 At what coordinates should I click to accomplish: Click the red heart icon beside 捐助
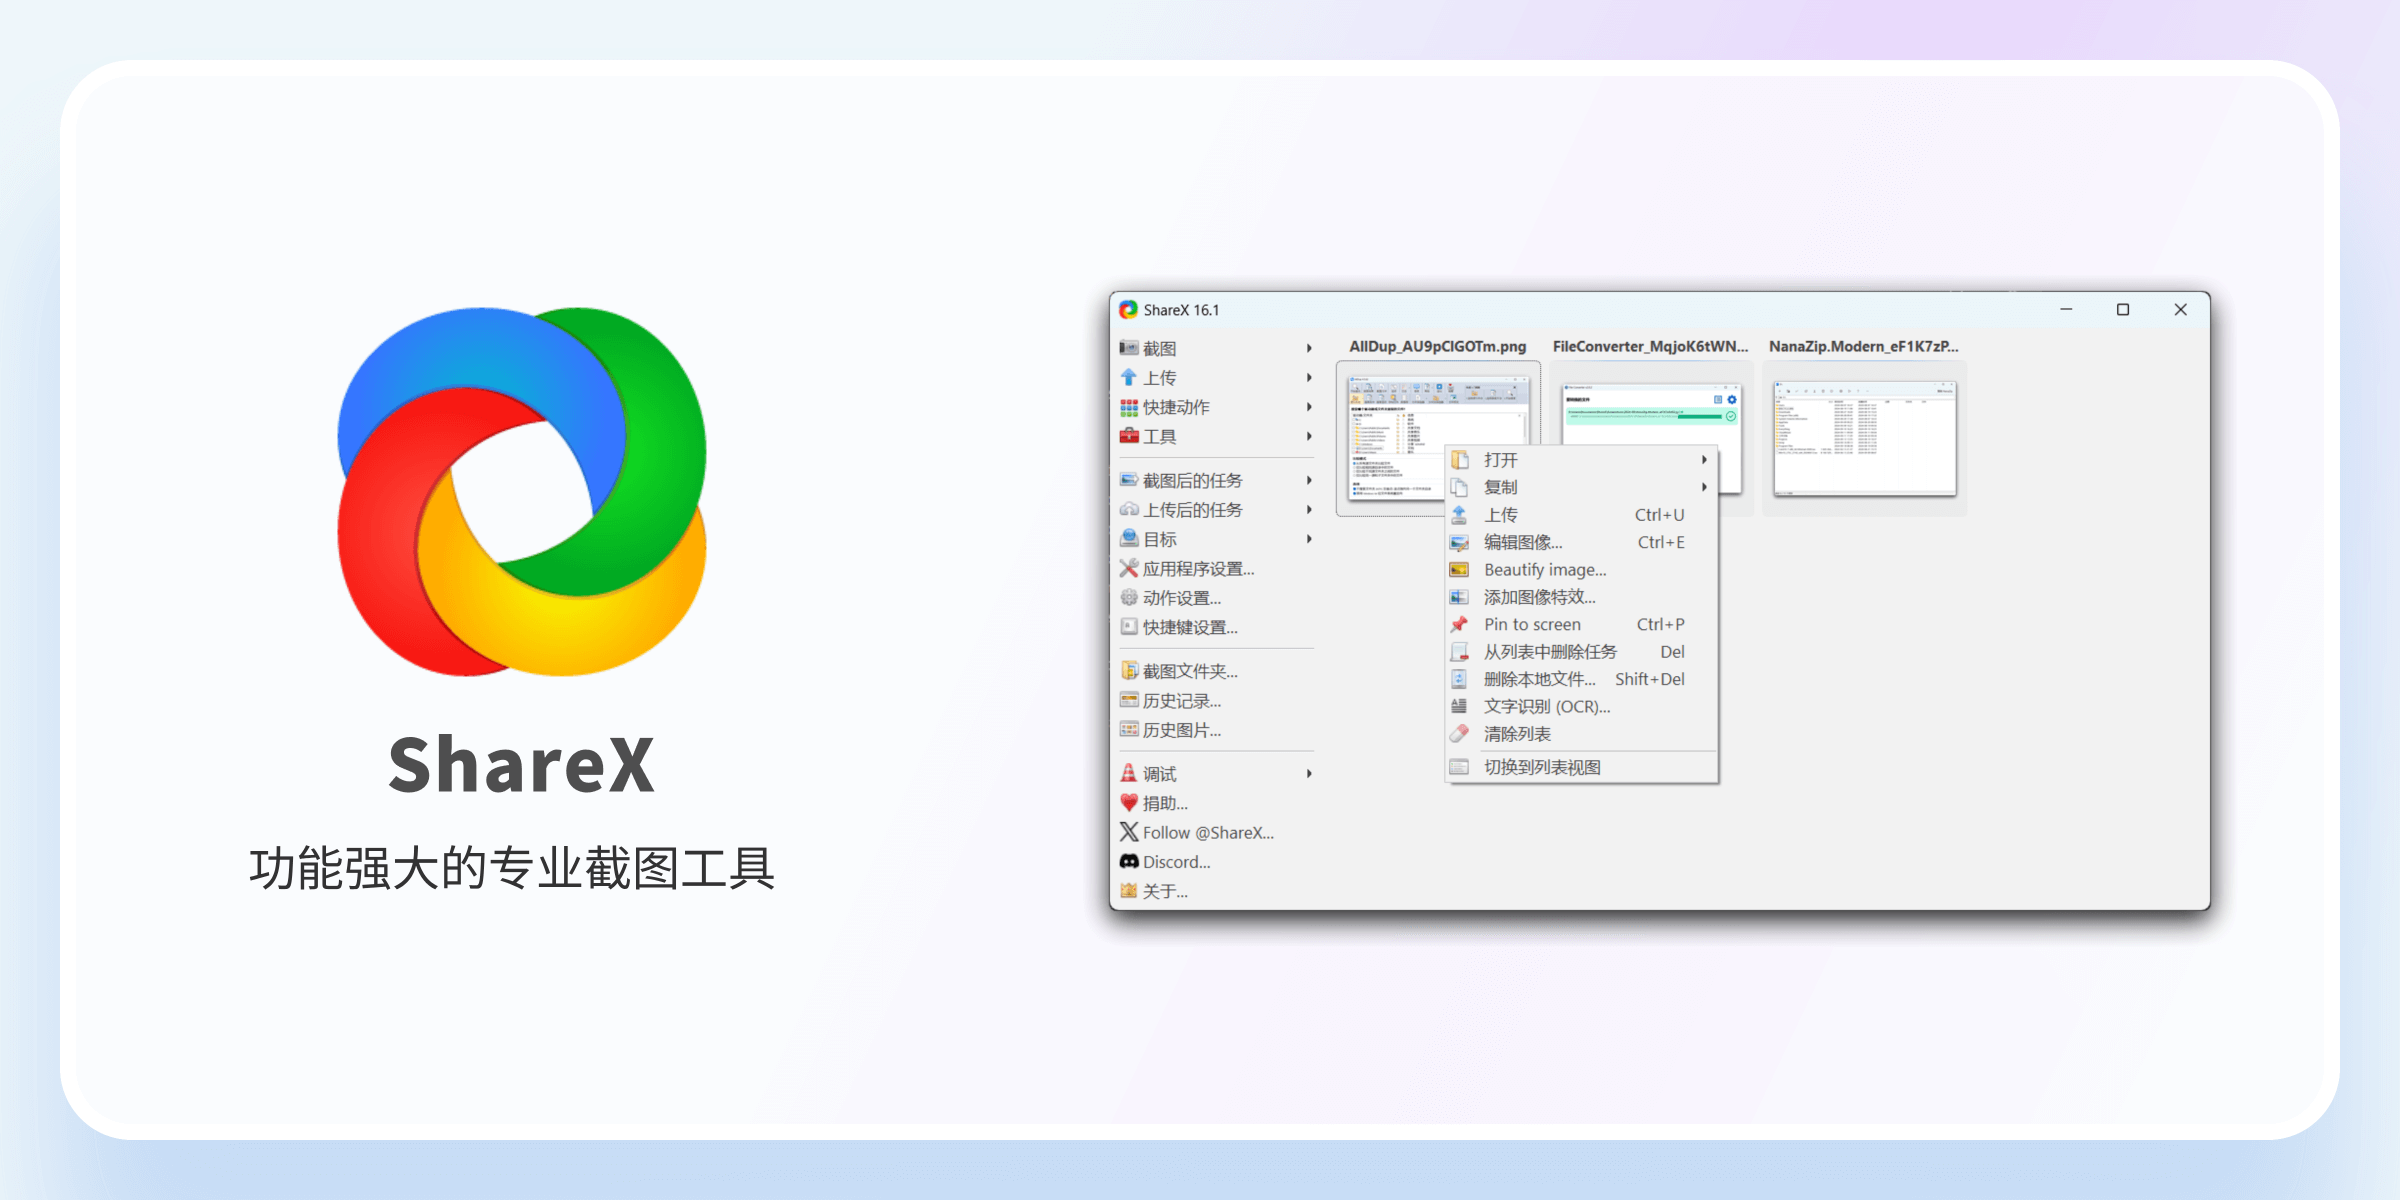(1129, 803)
